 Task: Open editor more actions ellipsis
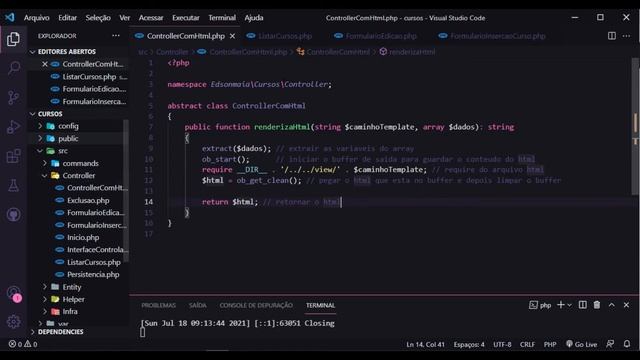point(627,36)
